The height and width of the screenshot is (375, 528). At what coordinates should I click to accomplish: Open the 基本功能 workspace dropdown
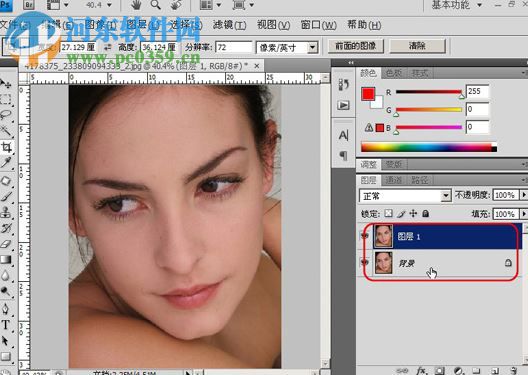coord(456,5)
